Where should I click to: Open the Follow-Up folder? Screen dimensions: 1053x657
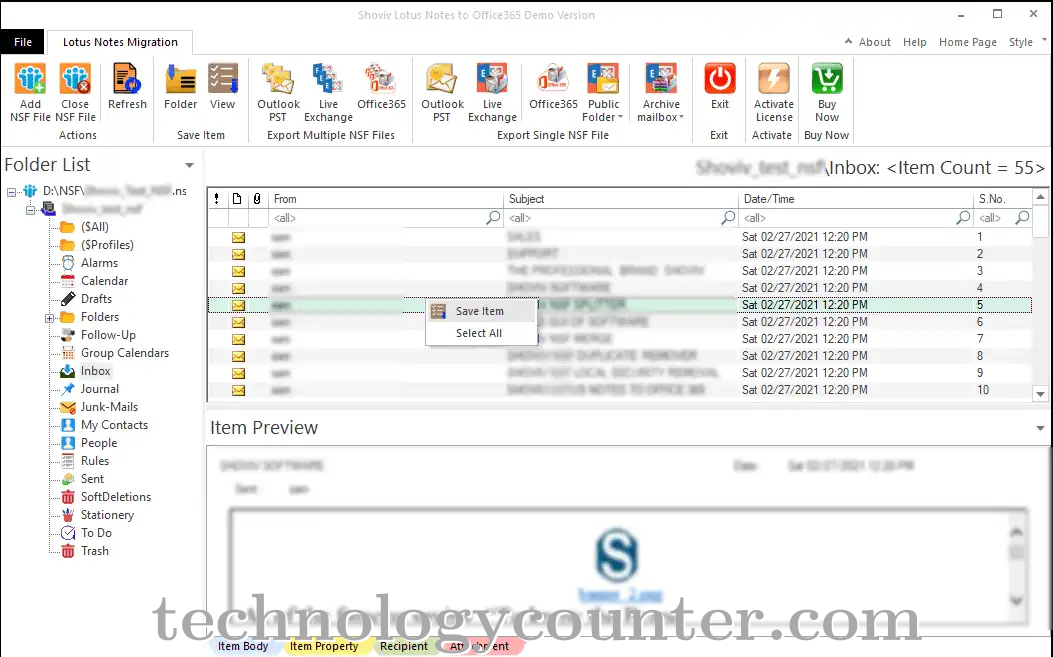tap(107, 335)
